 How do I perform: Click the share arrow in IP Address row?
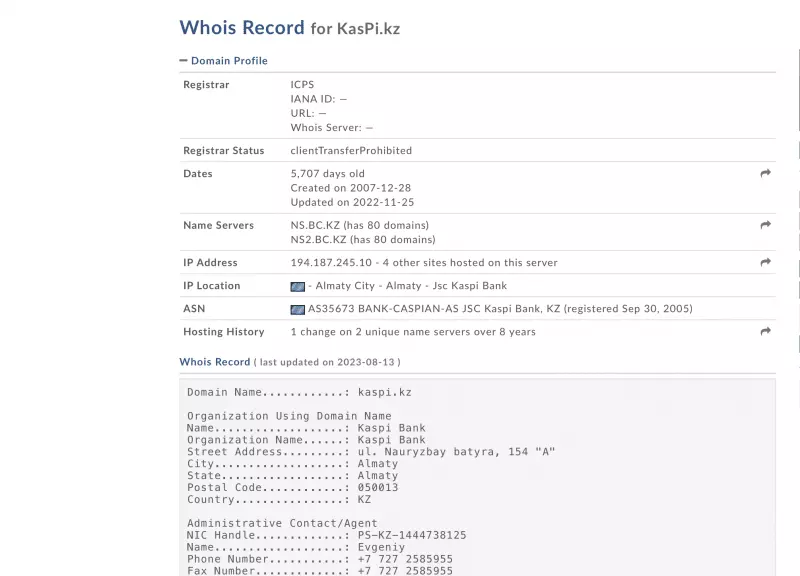pyautogui.click(x=765, y=262)
